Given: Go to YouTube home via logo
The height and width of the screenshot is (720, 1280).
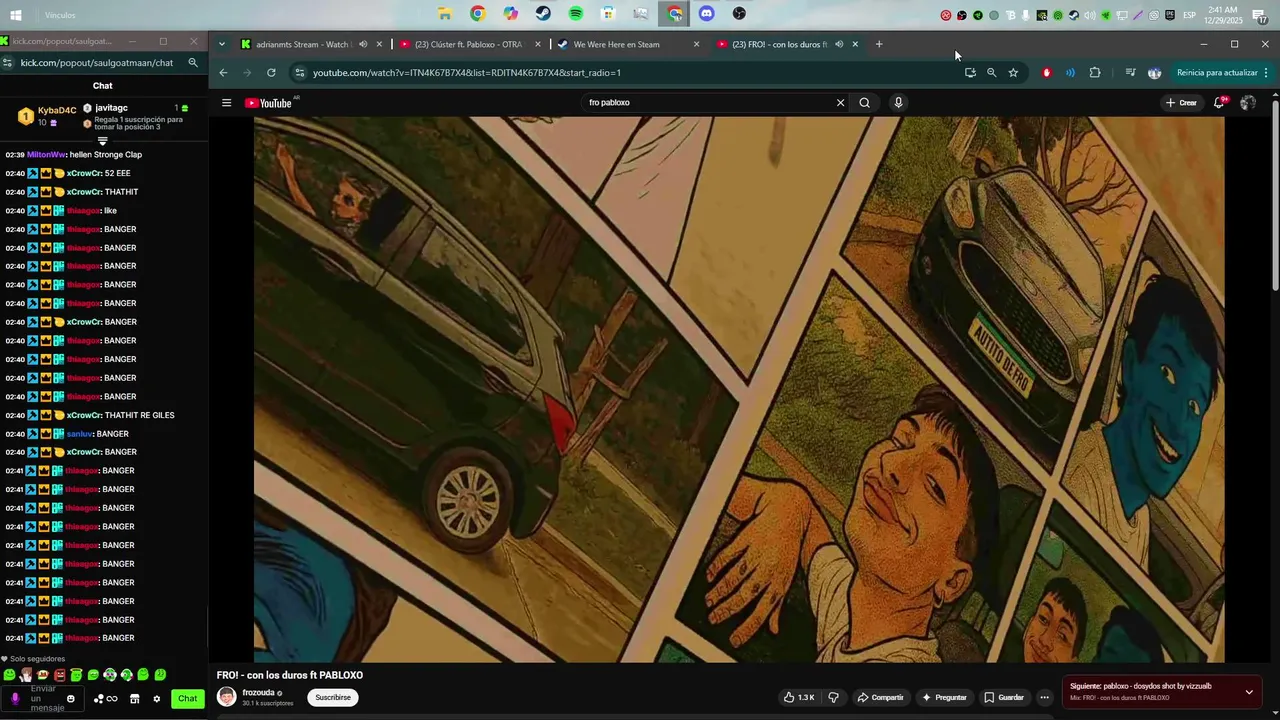Looking at the screenshot, I should (x=268, y=103).
